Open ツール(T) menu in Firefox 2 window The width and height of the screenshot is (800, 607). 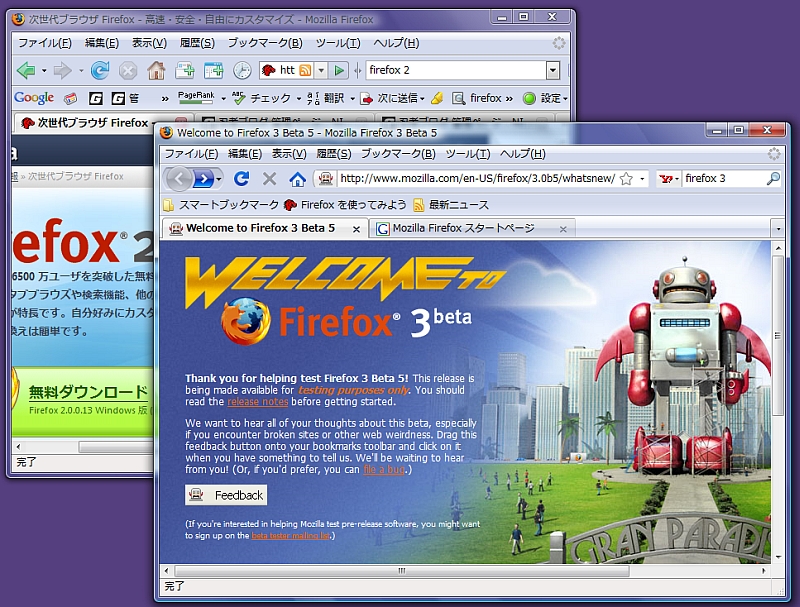click(338, 43)
